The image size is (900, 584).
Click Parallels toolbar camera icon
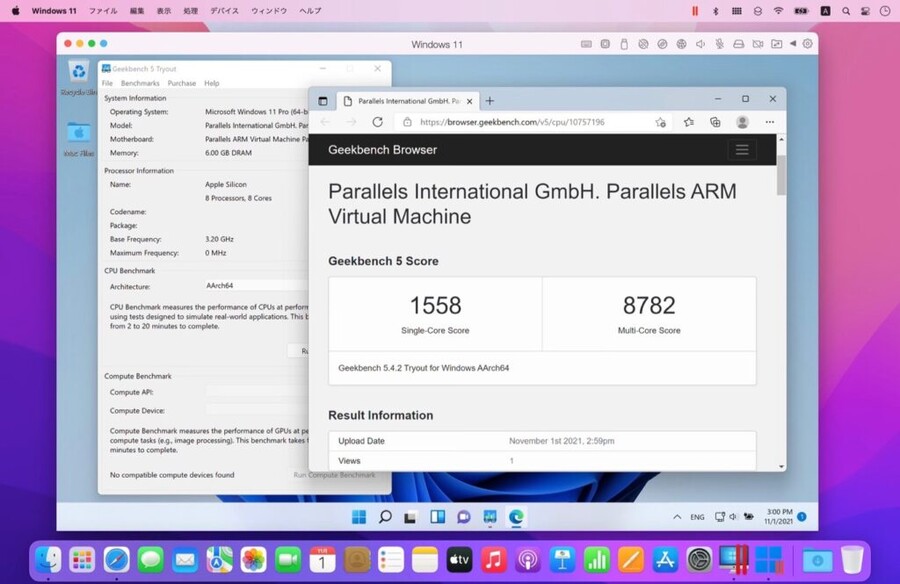[758, 44]
